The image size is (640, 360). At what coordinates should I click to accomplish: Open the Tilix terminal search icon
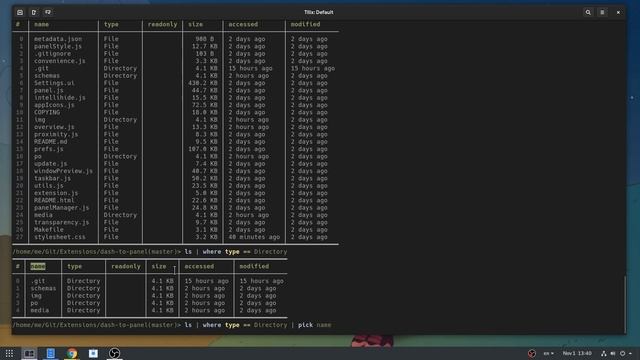[588, 12]
